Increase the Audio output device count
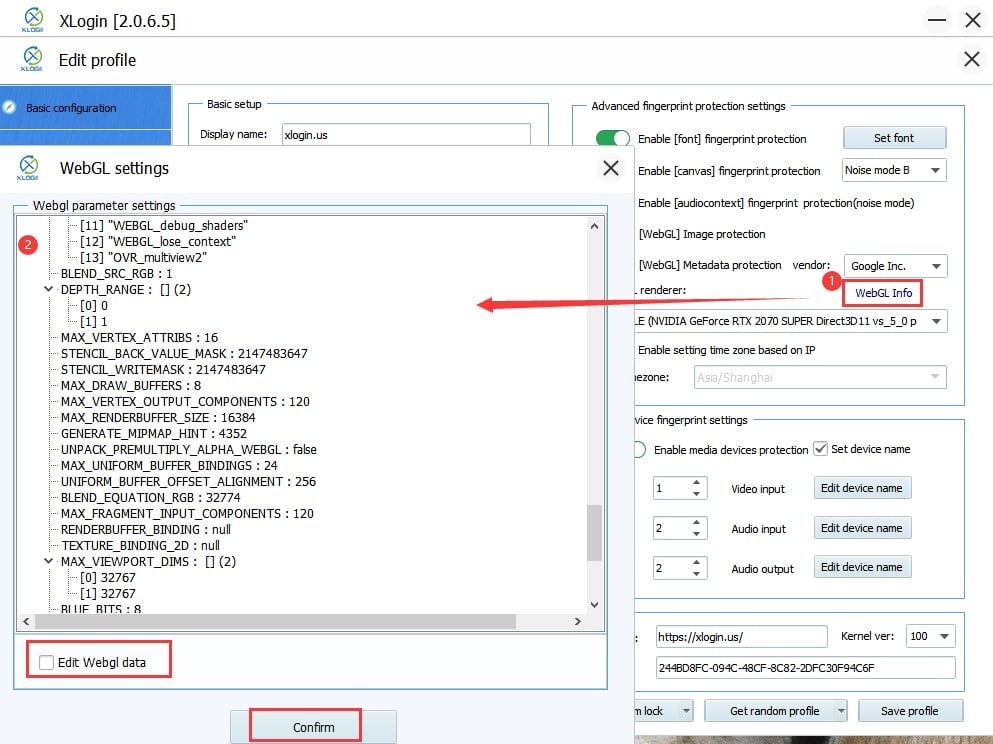This screenshot has width=993, height=744. (696, 562)
